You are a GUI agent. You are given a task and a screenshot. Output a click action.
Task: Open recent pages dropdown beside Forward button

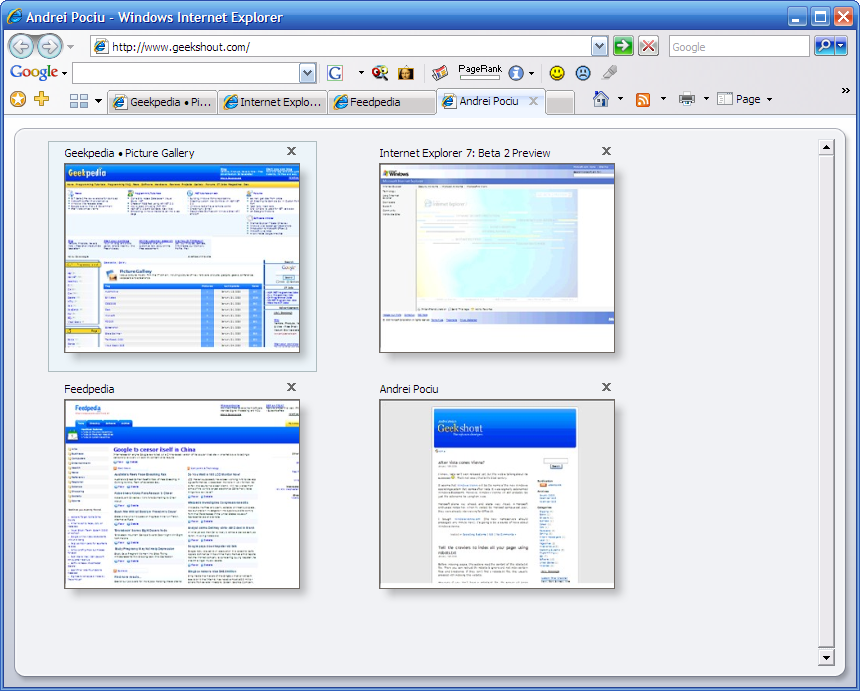(x=70, y=47)
